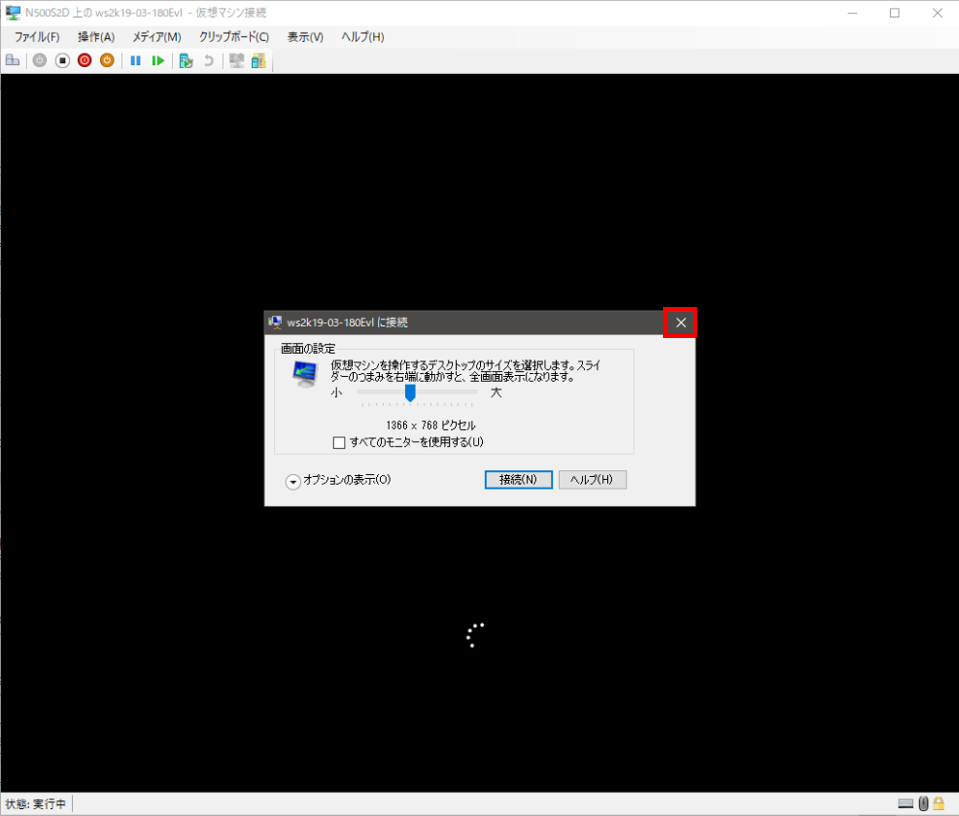
Task: Shut down the guest operating system
Action: (85, 61)
